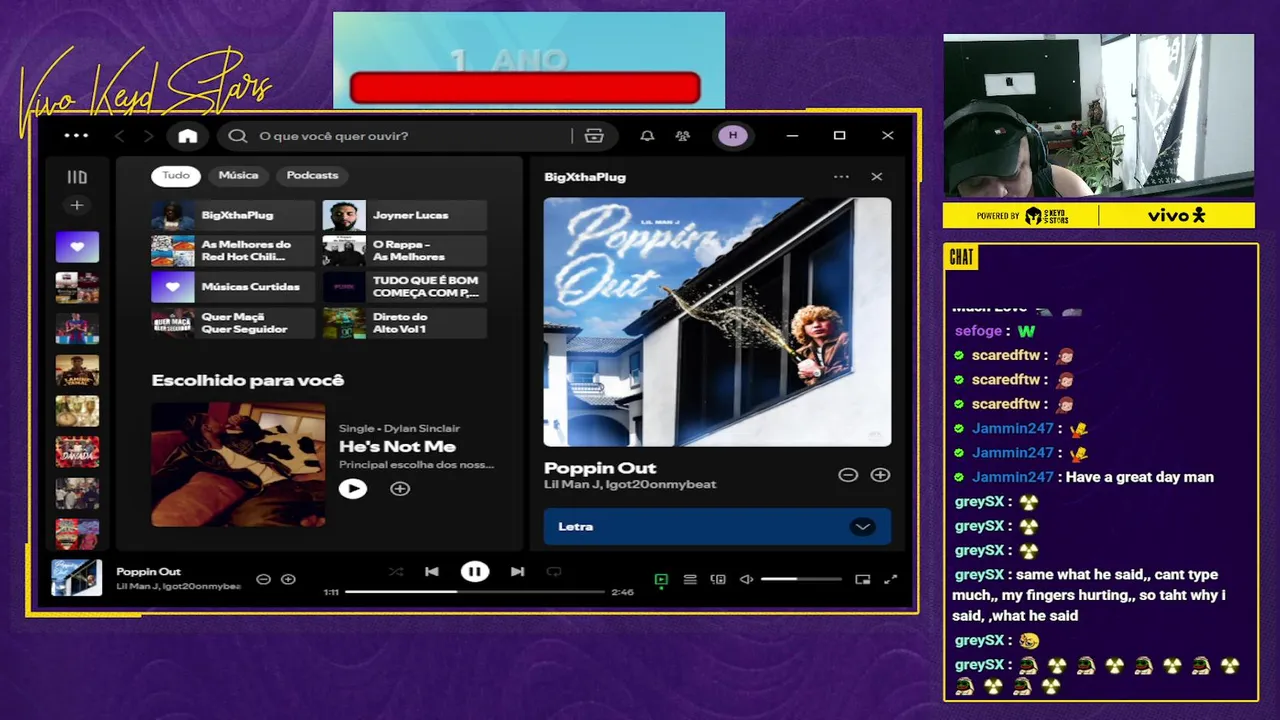Open the playback queue icon
This screenshot has height=720, width=1280.
coord(690,579)
